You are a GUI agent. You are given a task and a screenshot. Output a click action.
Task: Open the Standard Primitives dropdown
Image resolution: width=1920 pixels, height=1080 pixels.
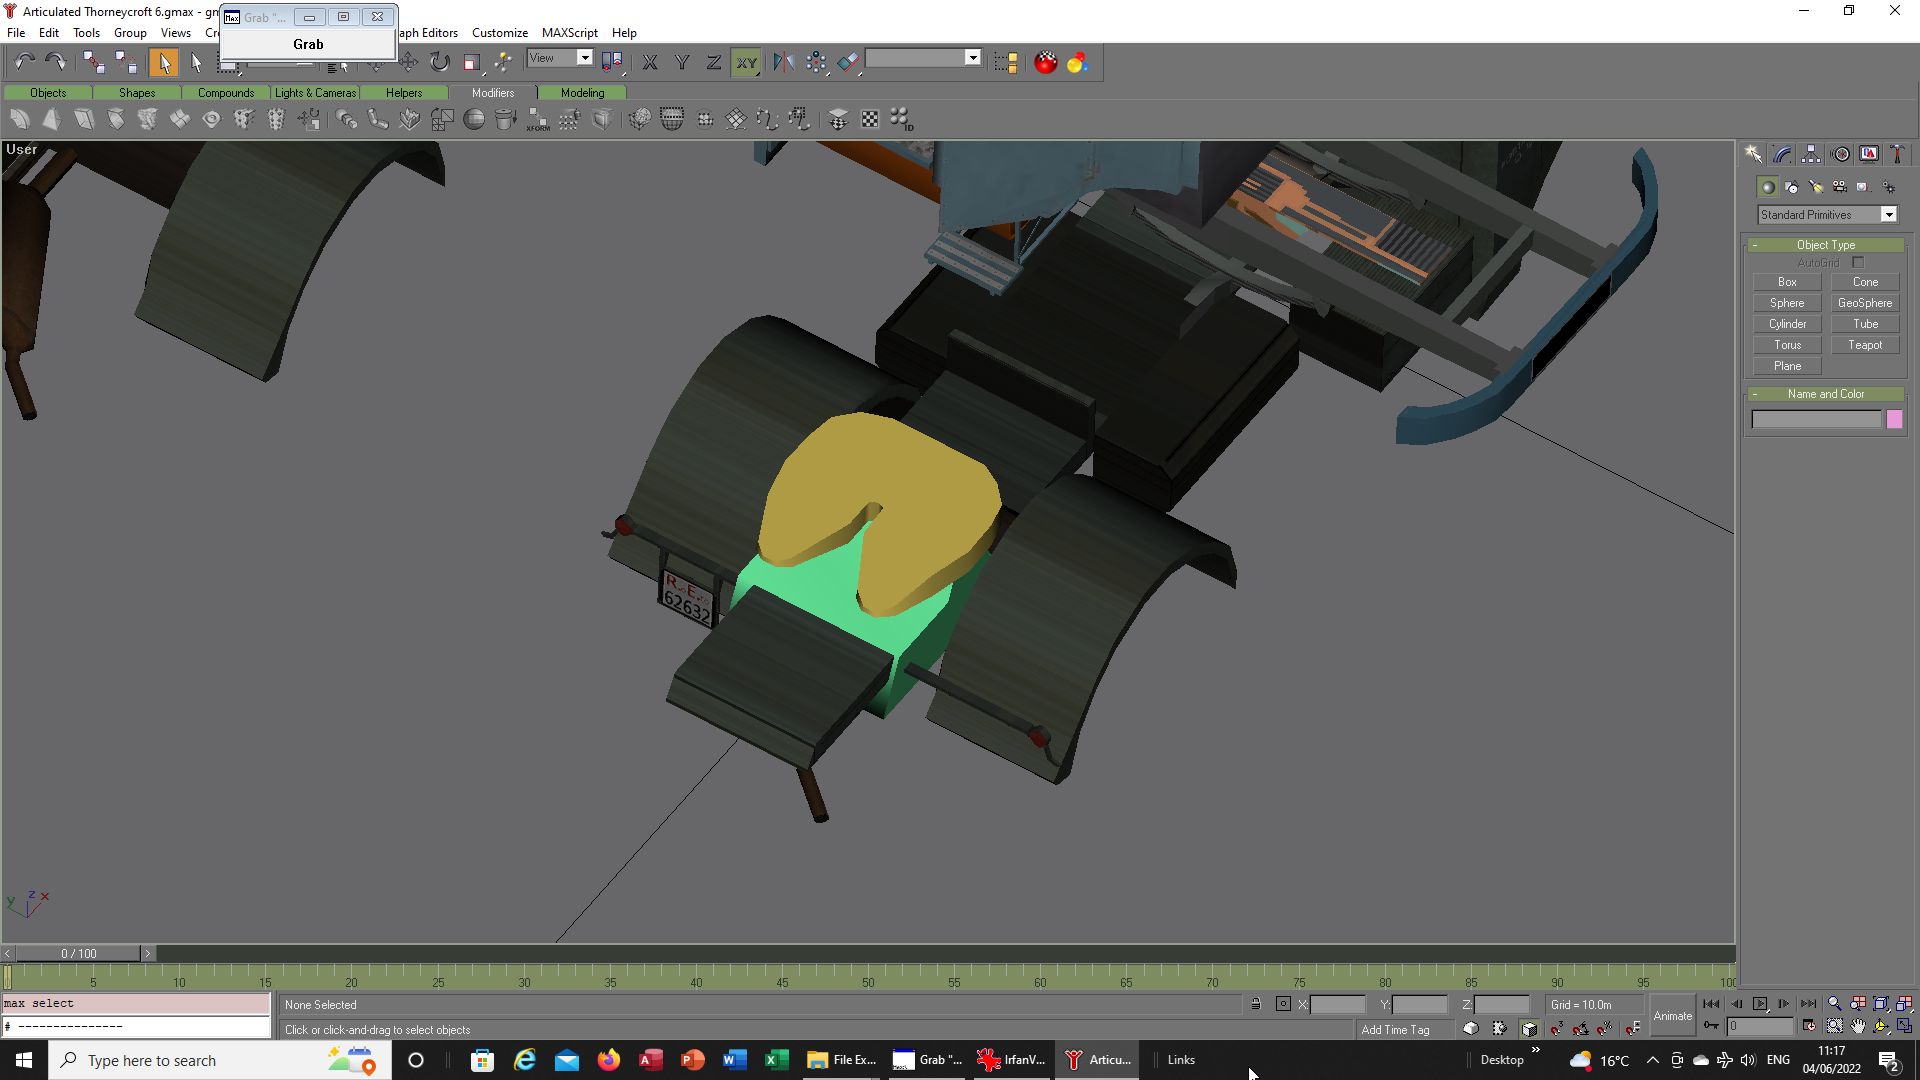coord(1888,215)
